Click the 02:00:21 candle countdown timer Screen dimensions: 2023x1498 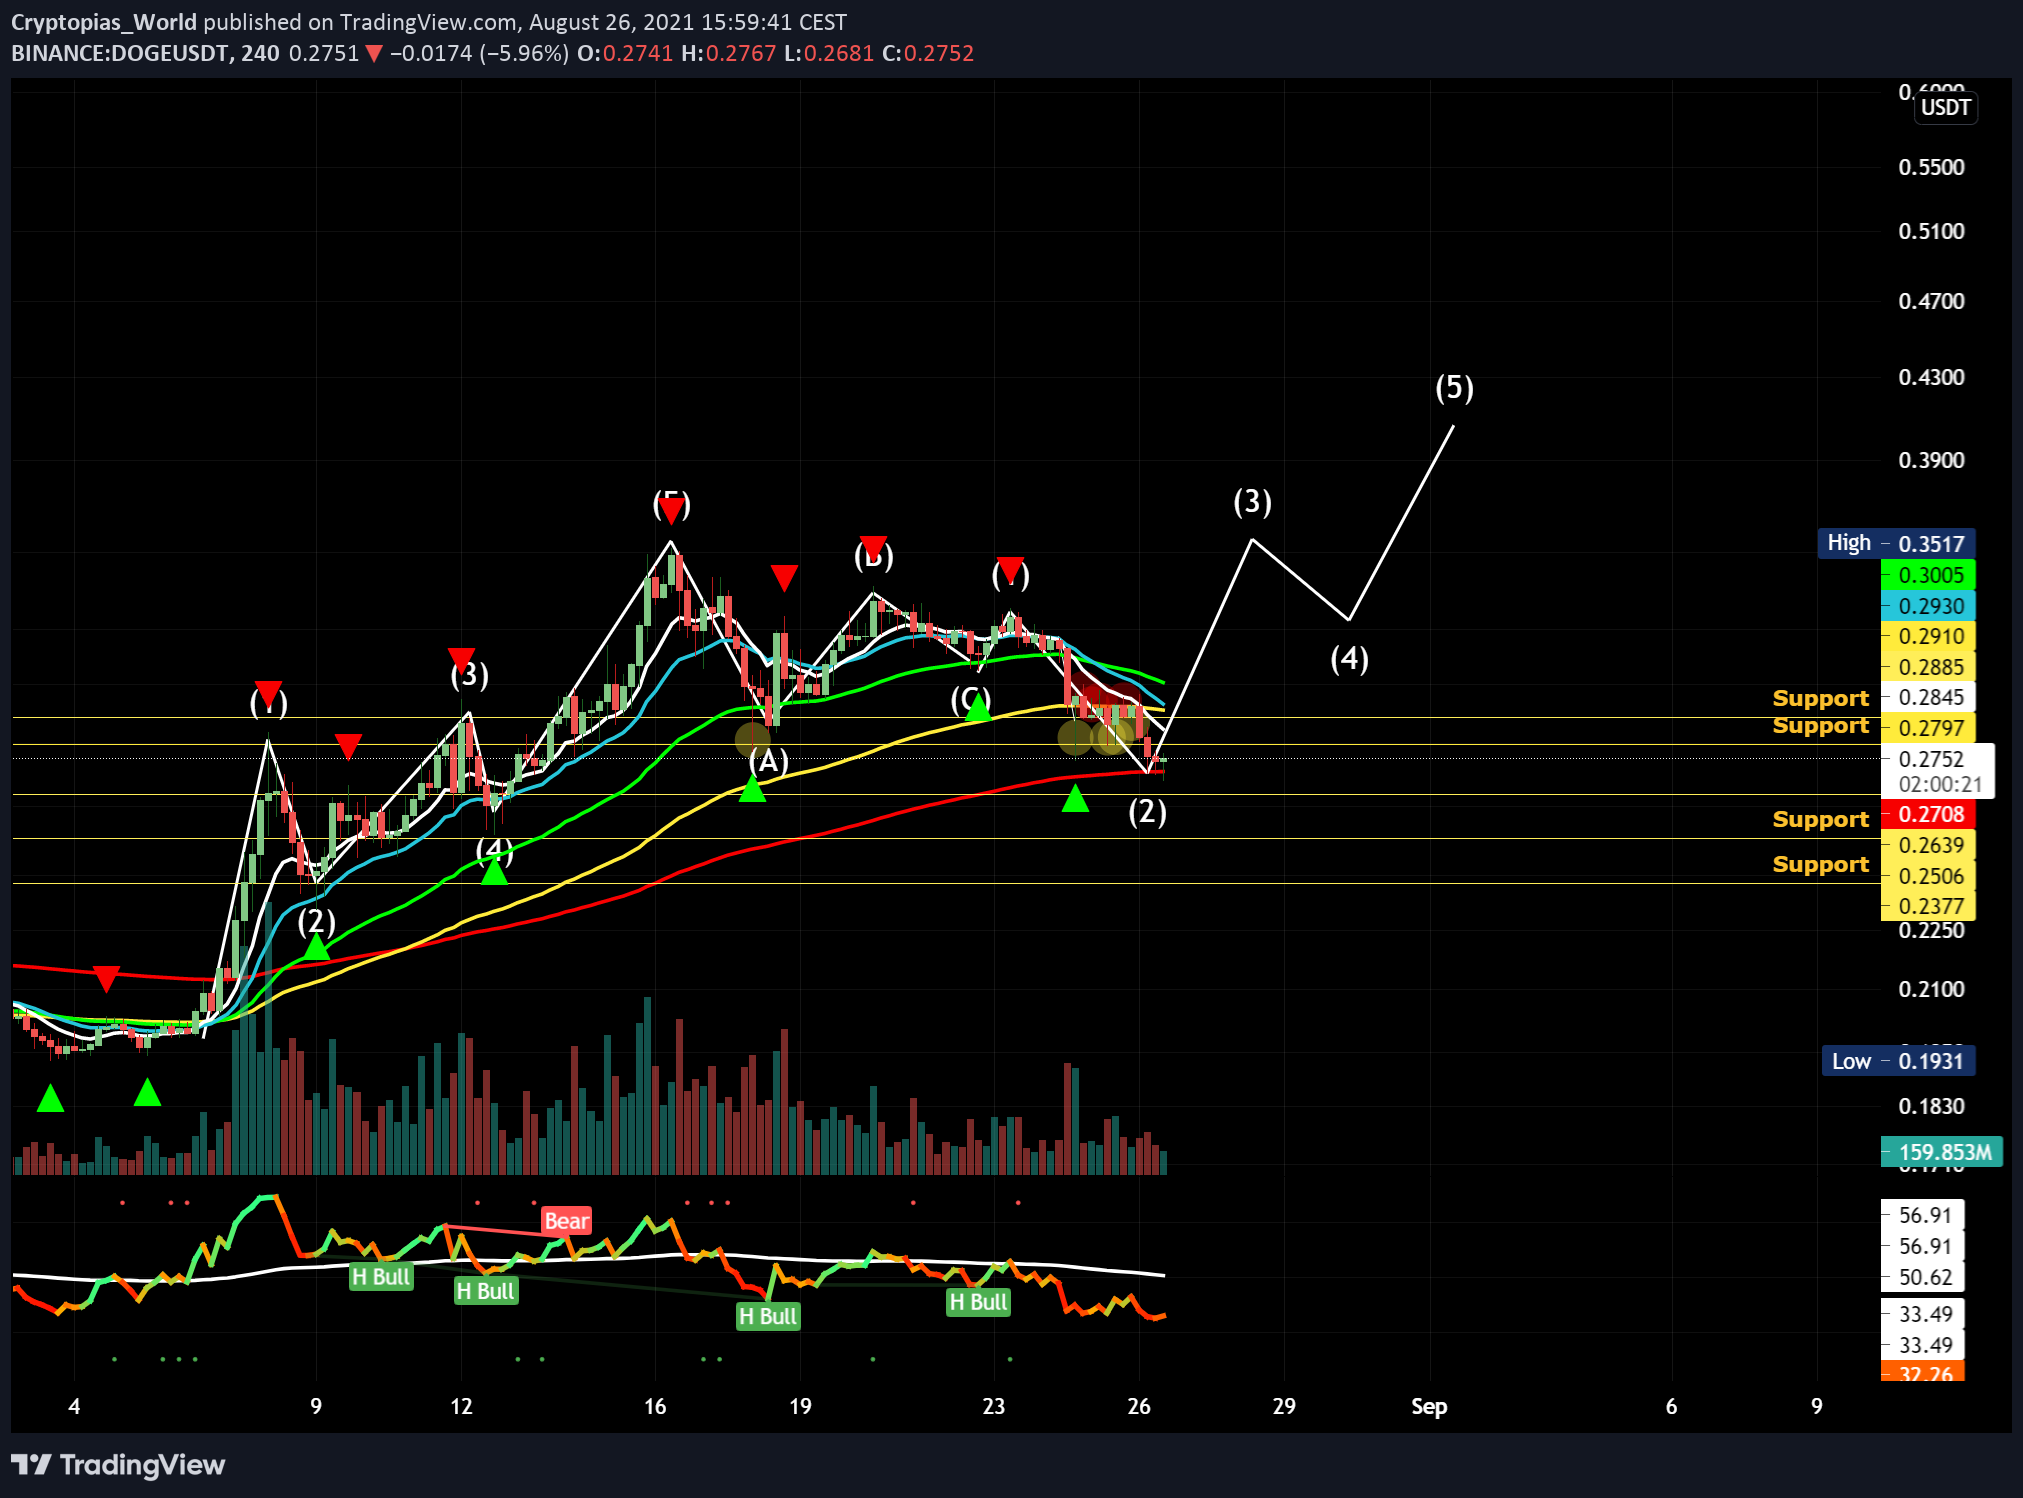(1940, 784)
